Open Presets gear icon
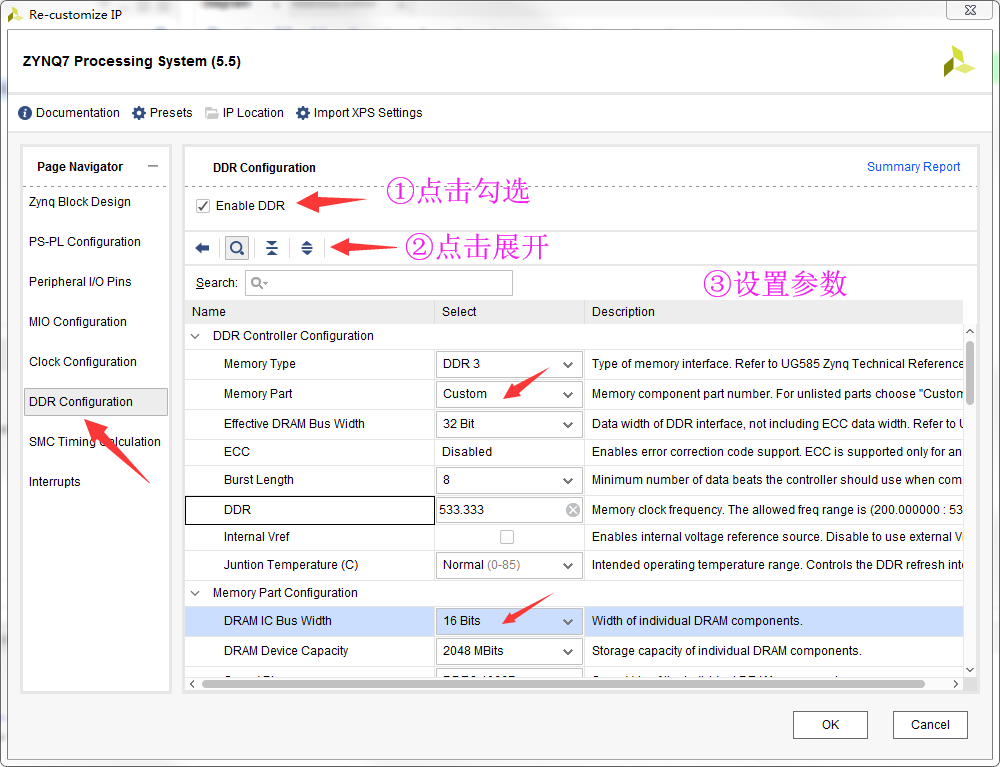This screenshot has height=767, width=1000. [139, 113]
